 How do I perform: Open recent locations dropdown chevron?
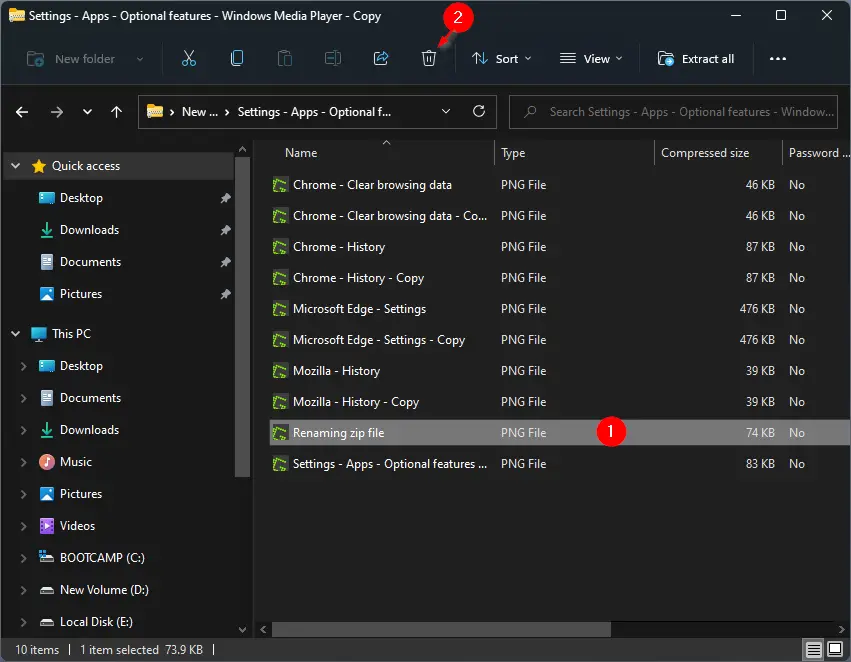point(87,112)
